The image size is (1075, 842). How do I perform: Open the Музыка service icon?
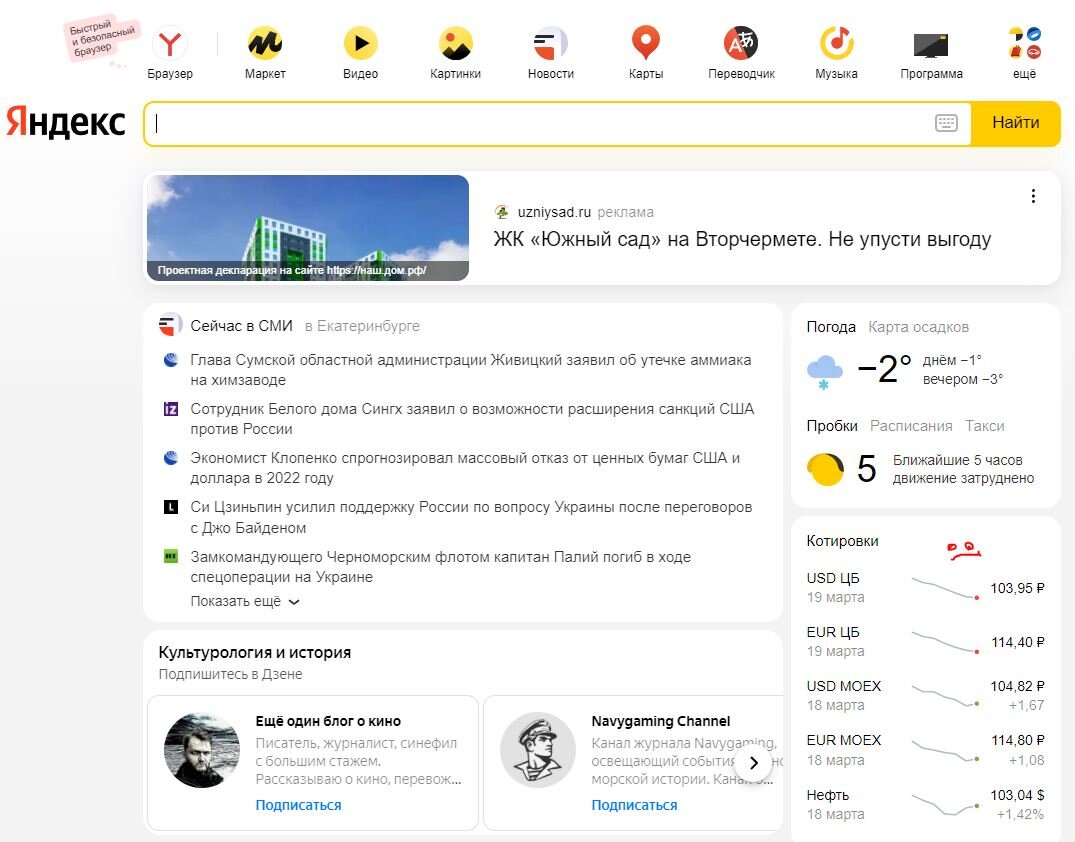point(836,45)
